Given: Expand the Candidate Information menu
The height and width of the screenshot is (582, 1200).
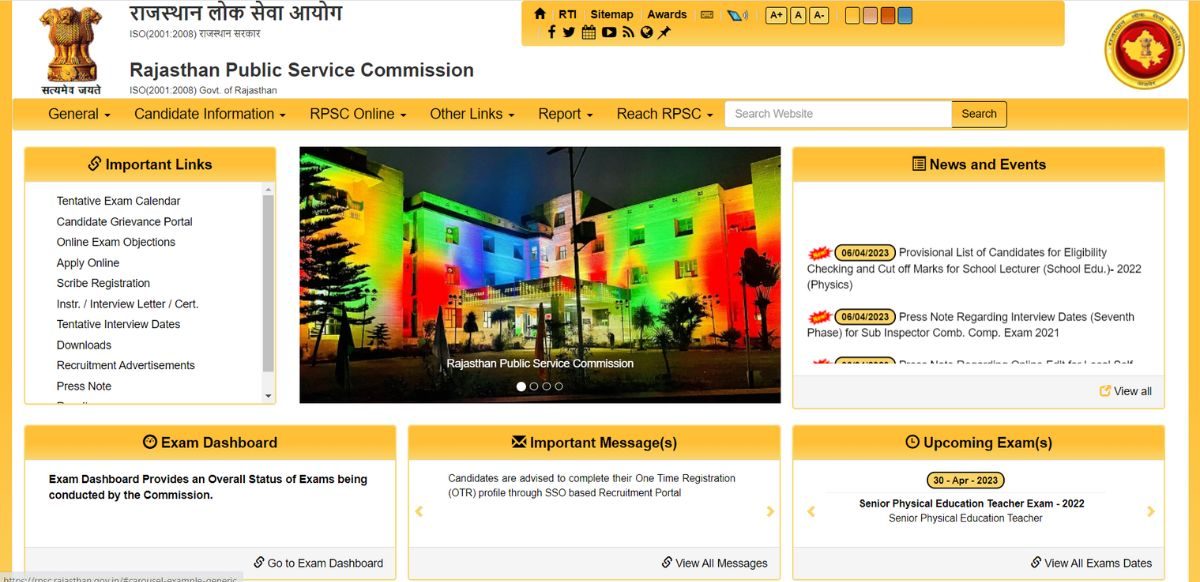Looking at the screenshot, I should tap(210, 114).
